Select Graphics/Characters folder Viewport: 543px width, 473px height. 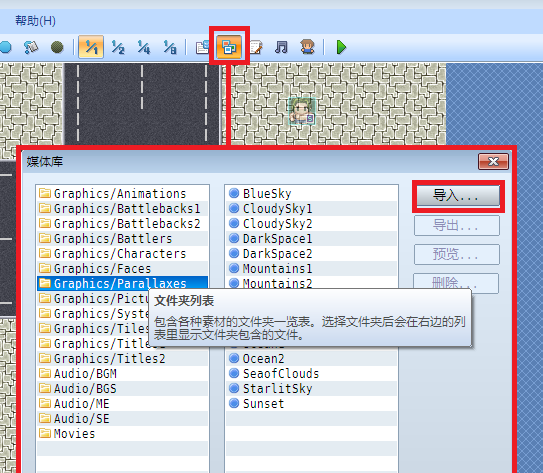[123, 253]
